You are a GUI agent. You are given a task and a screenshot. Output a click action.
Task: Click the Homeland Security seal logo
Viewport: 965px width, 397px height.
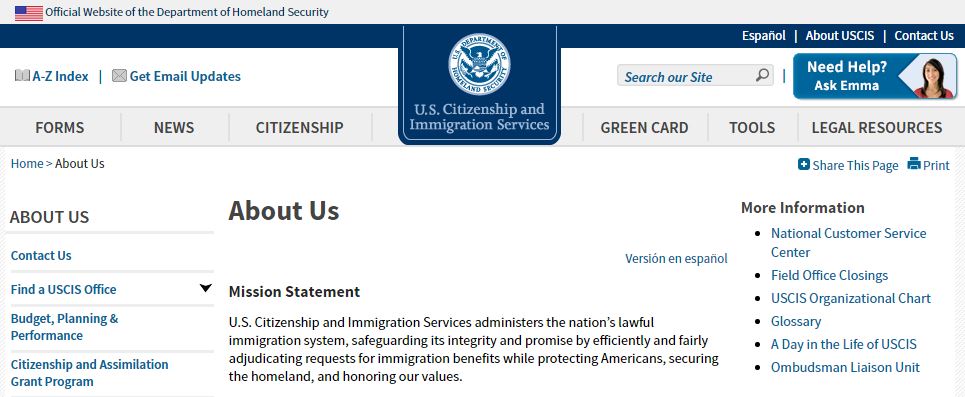pos(479,64)
